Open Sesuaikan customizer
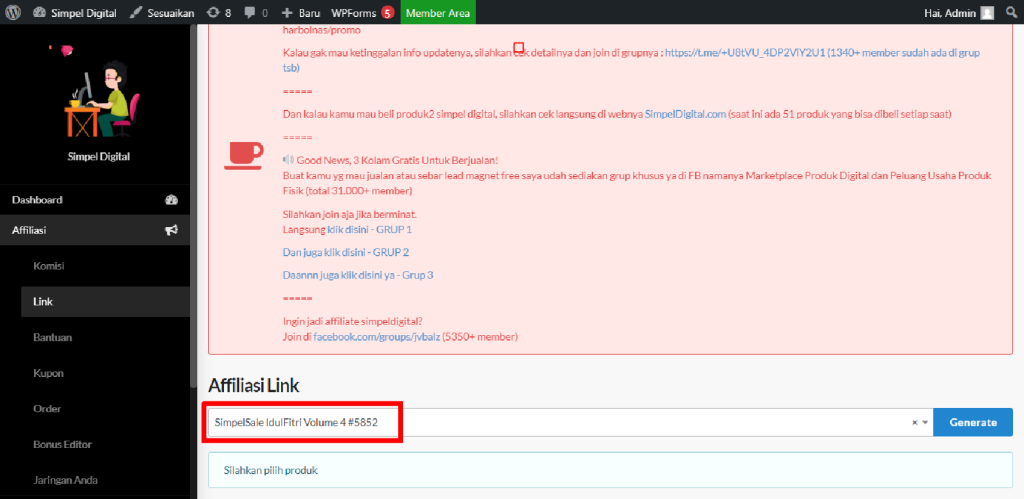The height and width of the screenshot is (499, 1024). coord(161,12)
